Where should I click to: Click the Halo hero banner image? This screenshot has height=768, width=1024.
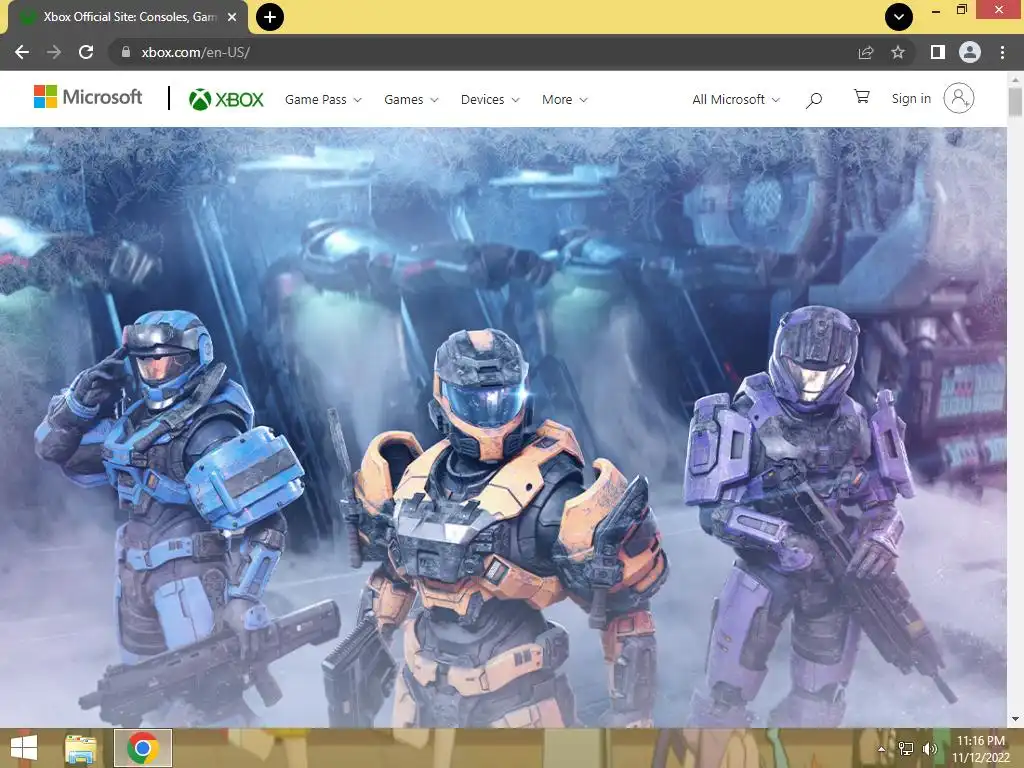(503, 427)
